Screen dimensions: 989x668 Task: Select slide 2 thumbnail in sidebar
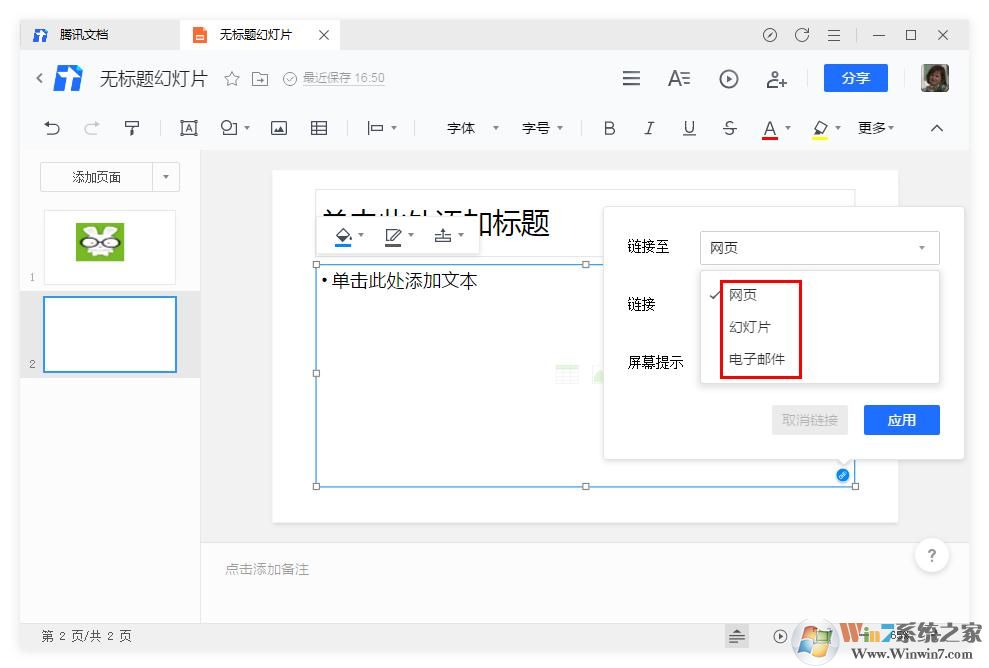coord(110,334)
